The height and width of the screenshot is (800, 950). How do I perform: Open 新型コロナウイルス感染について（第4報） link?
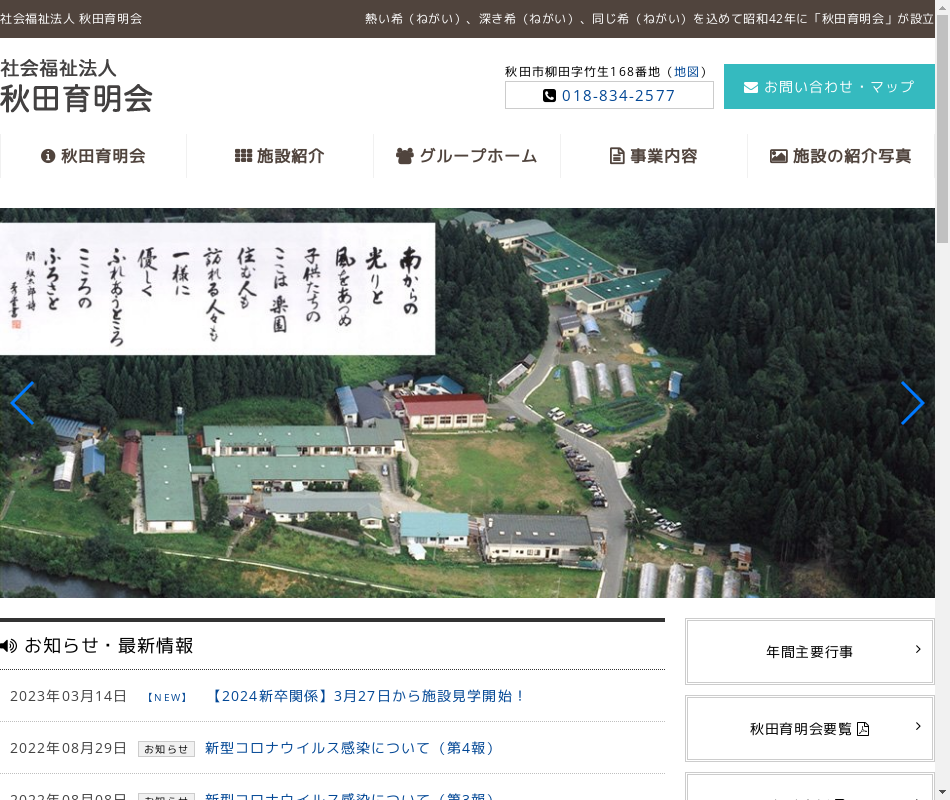click(x=351, y=748)
